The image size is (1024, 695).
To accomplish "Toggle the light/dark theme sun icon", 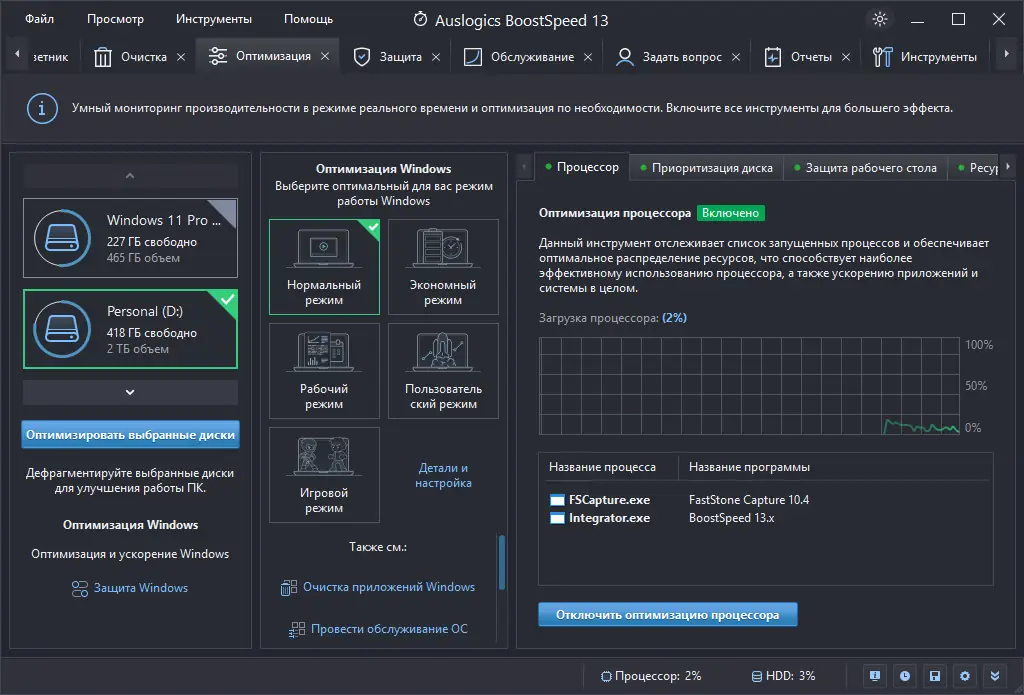I will [x=879, y=19].
